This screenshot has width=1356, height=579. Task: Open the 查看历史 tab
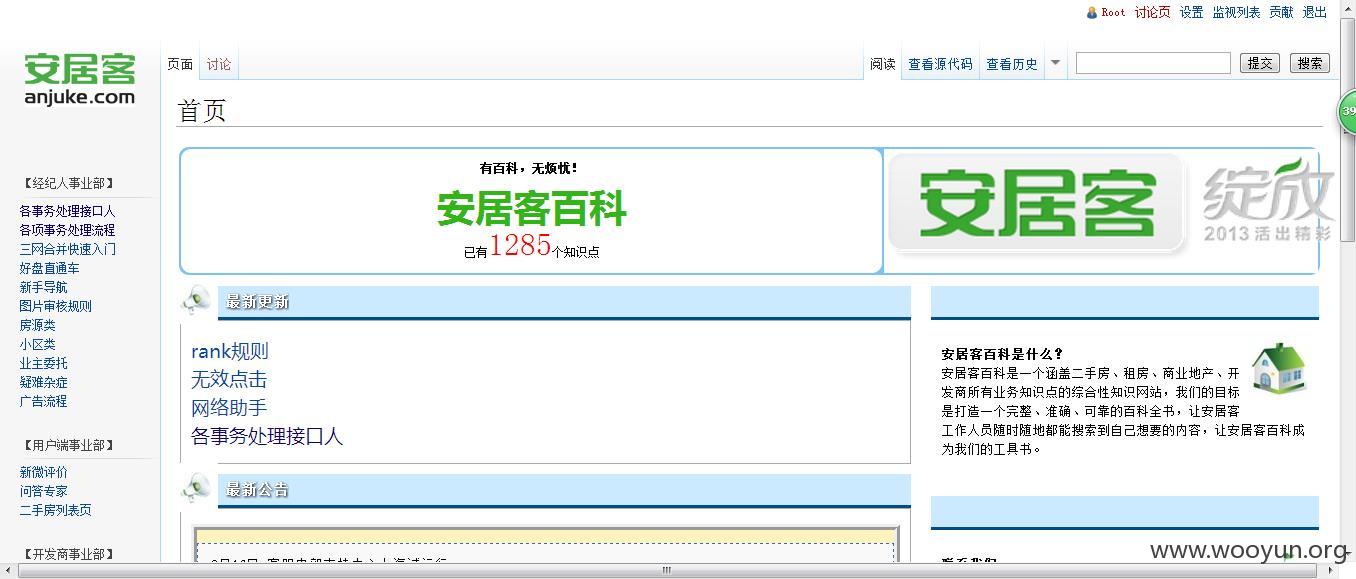[x=1012, y=64]
